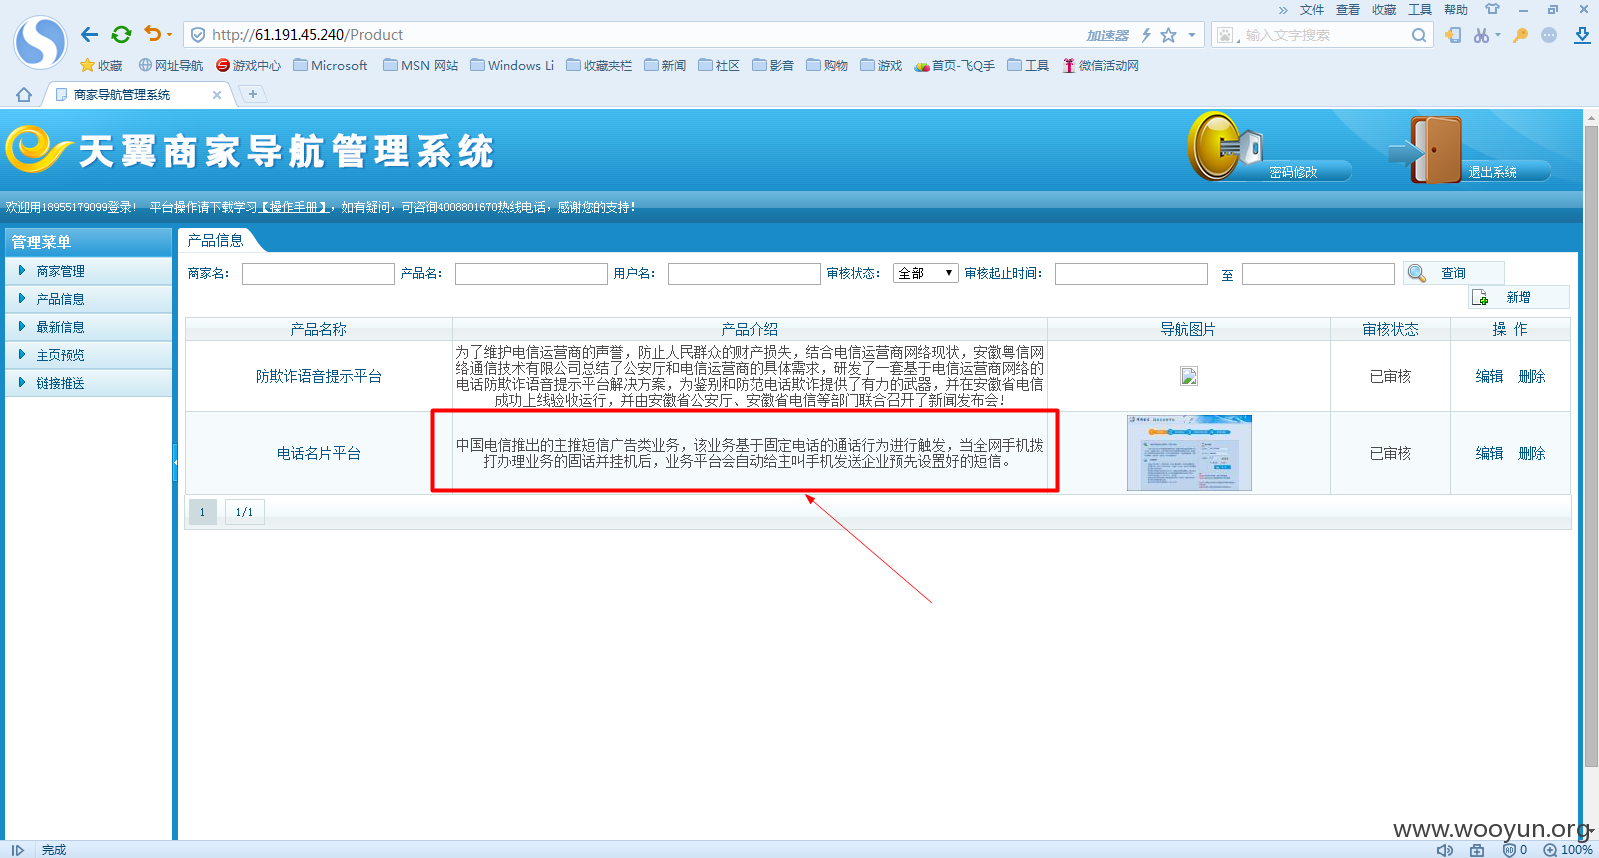Screen dimensions: 1599x858
Task: Open 游戏中心 bookmark
Action: click(248, 65)
